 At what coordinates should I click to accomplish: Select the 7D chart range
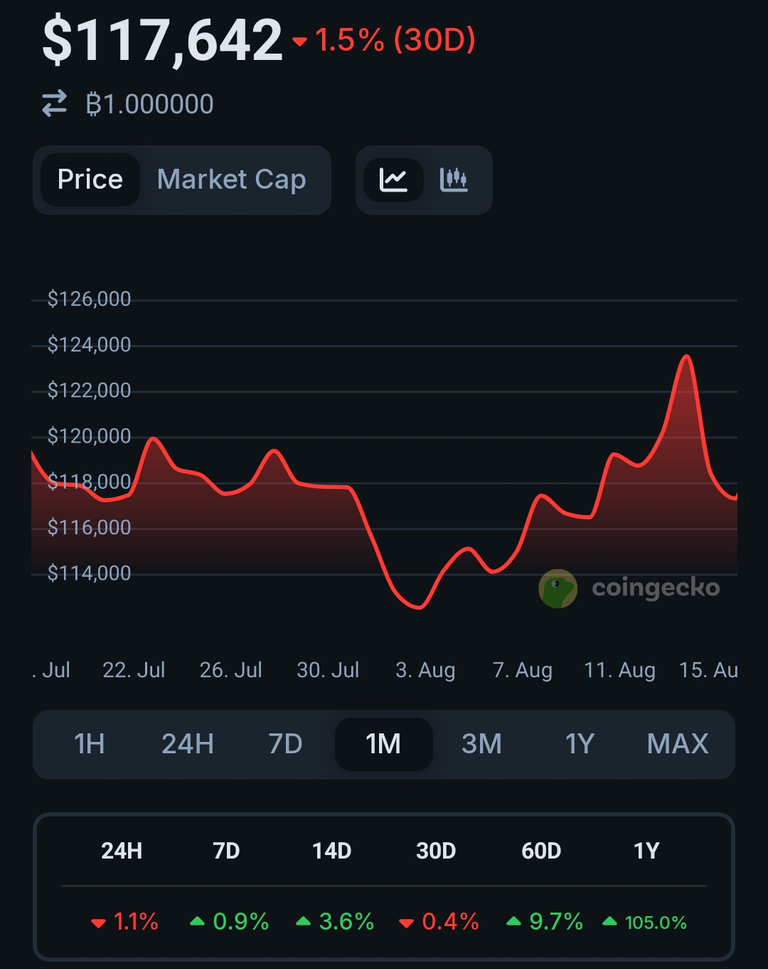click(285, 744)
